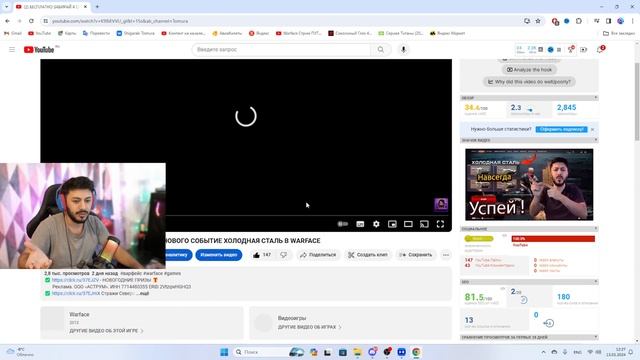Go back with browser back arrow
Image resolution: width=640 pixels, height=360 pixels.
[7, 21]
